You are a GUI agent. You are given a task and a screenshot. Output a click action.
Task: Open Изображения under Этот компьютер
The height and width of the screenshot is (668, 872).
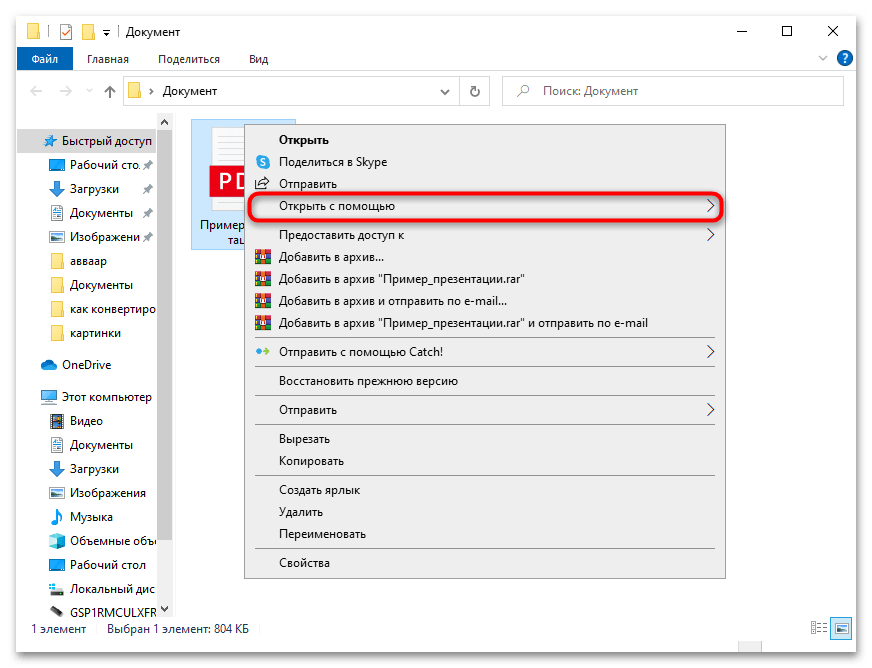[97, 493]
